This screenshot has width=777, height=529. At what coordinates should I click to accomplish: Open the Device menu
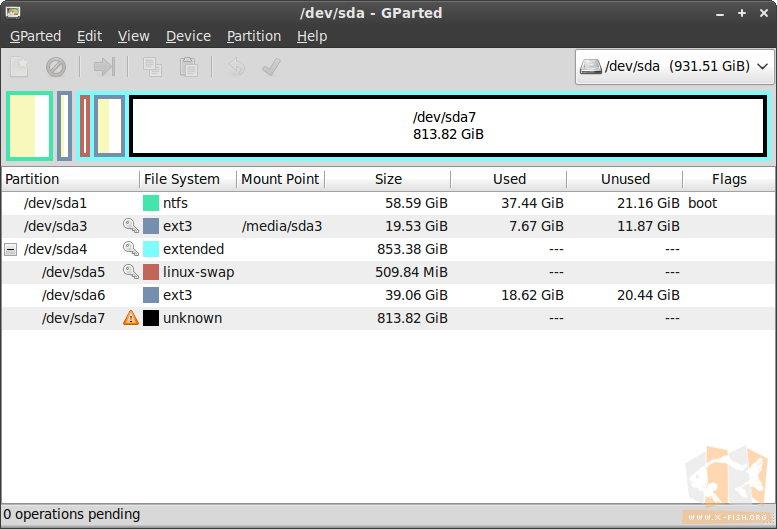point(188,36)
